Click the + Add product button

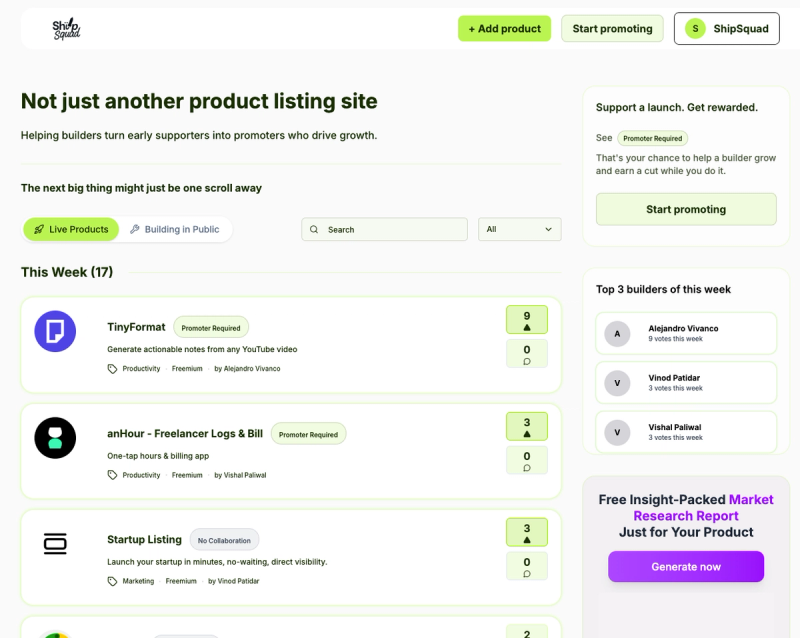click(504, 29)
